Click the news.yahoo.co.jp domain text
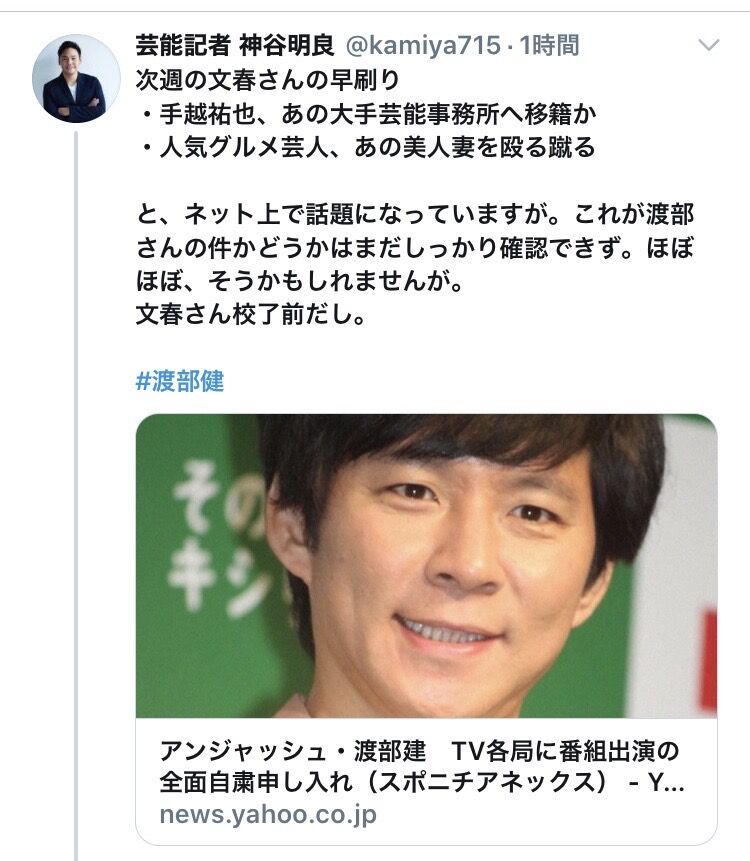Viewport: 750px width, 861px height. pyautogui.click(x=268, y=814)
